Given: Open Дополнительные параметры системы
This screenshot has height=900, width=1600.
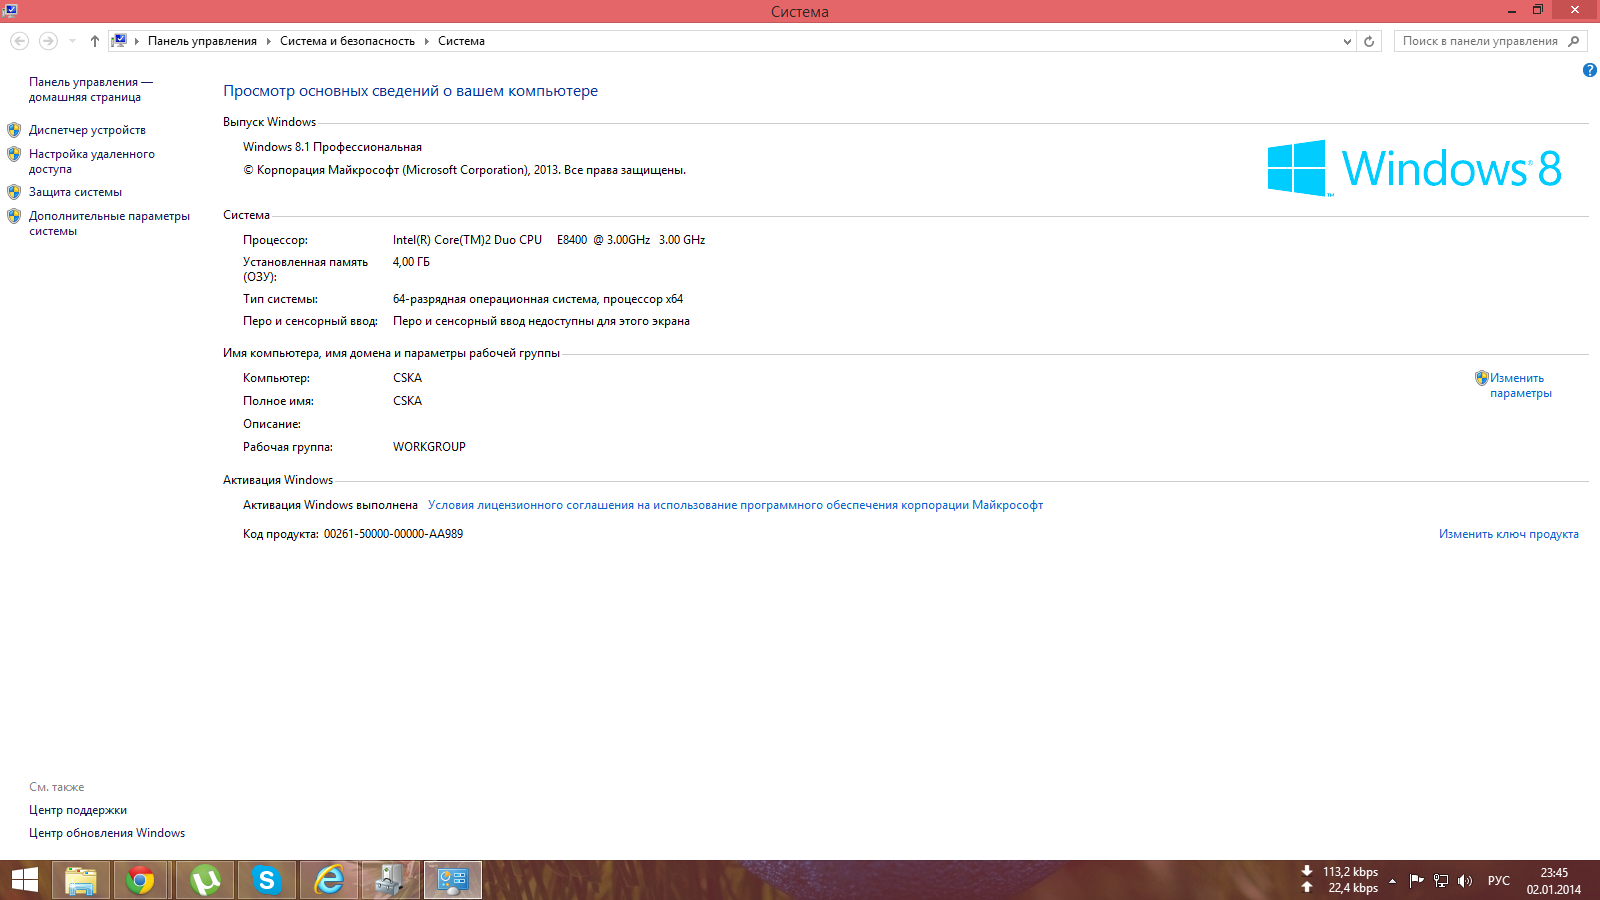Looking at the screenshot, I should click(109, 223).
